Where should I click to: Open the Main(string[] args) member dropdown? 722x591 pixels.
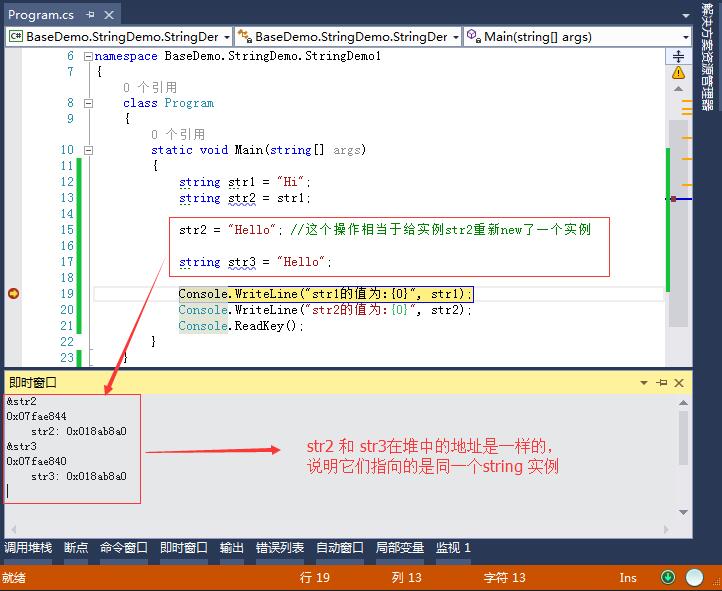577,37
